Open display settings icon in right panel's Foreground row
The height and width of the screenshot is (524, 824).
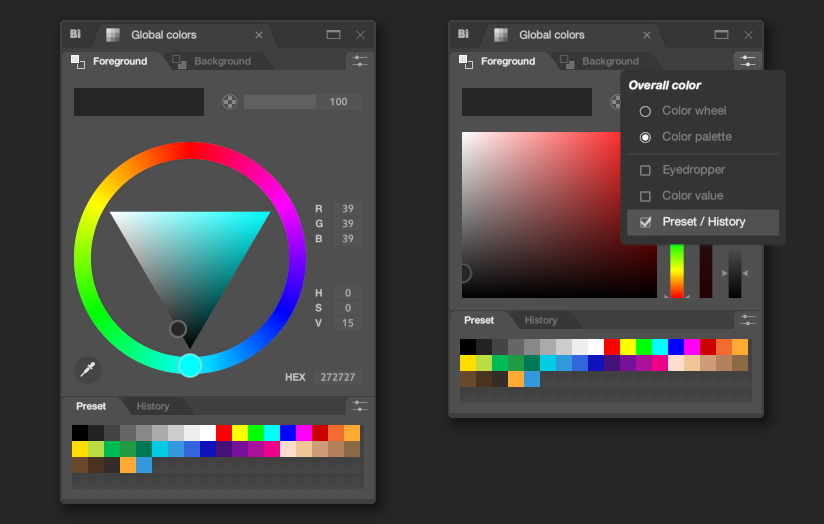point(748,61)
